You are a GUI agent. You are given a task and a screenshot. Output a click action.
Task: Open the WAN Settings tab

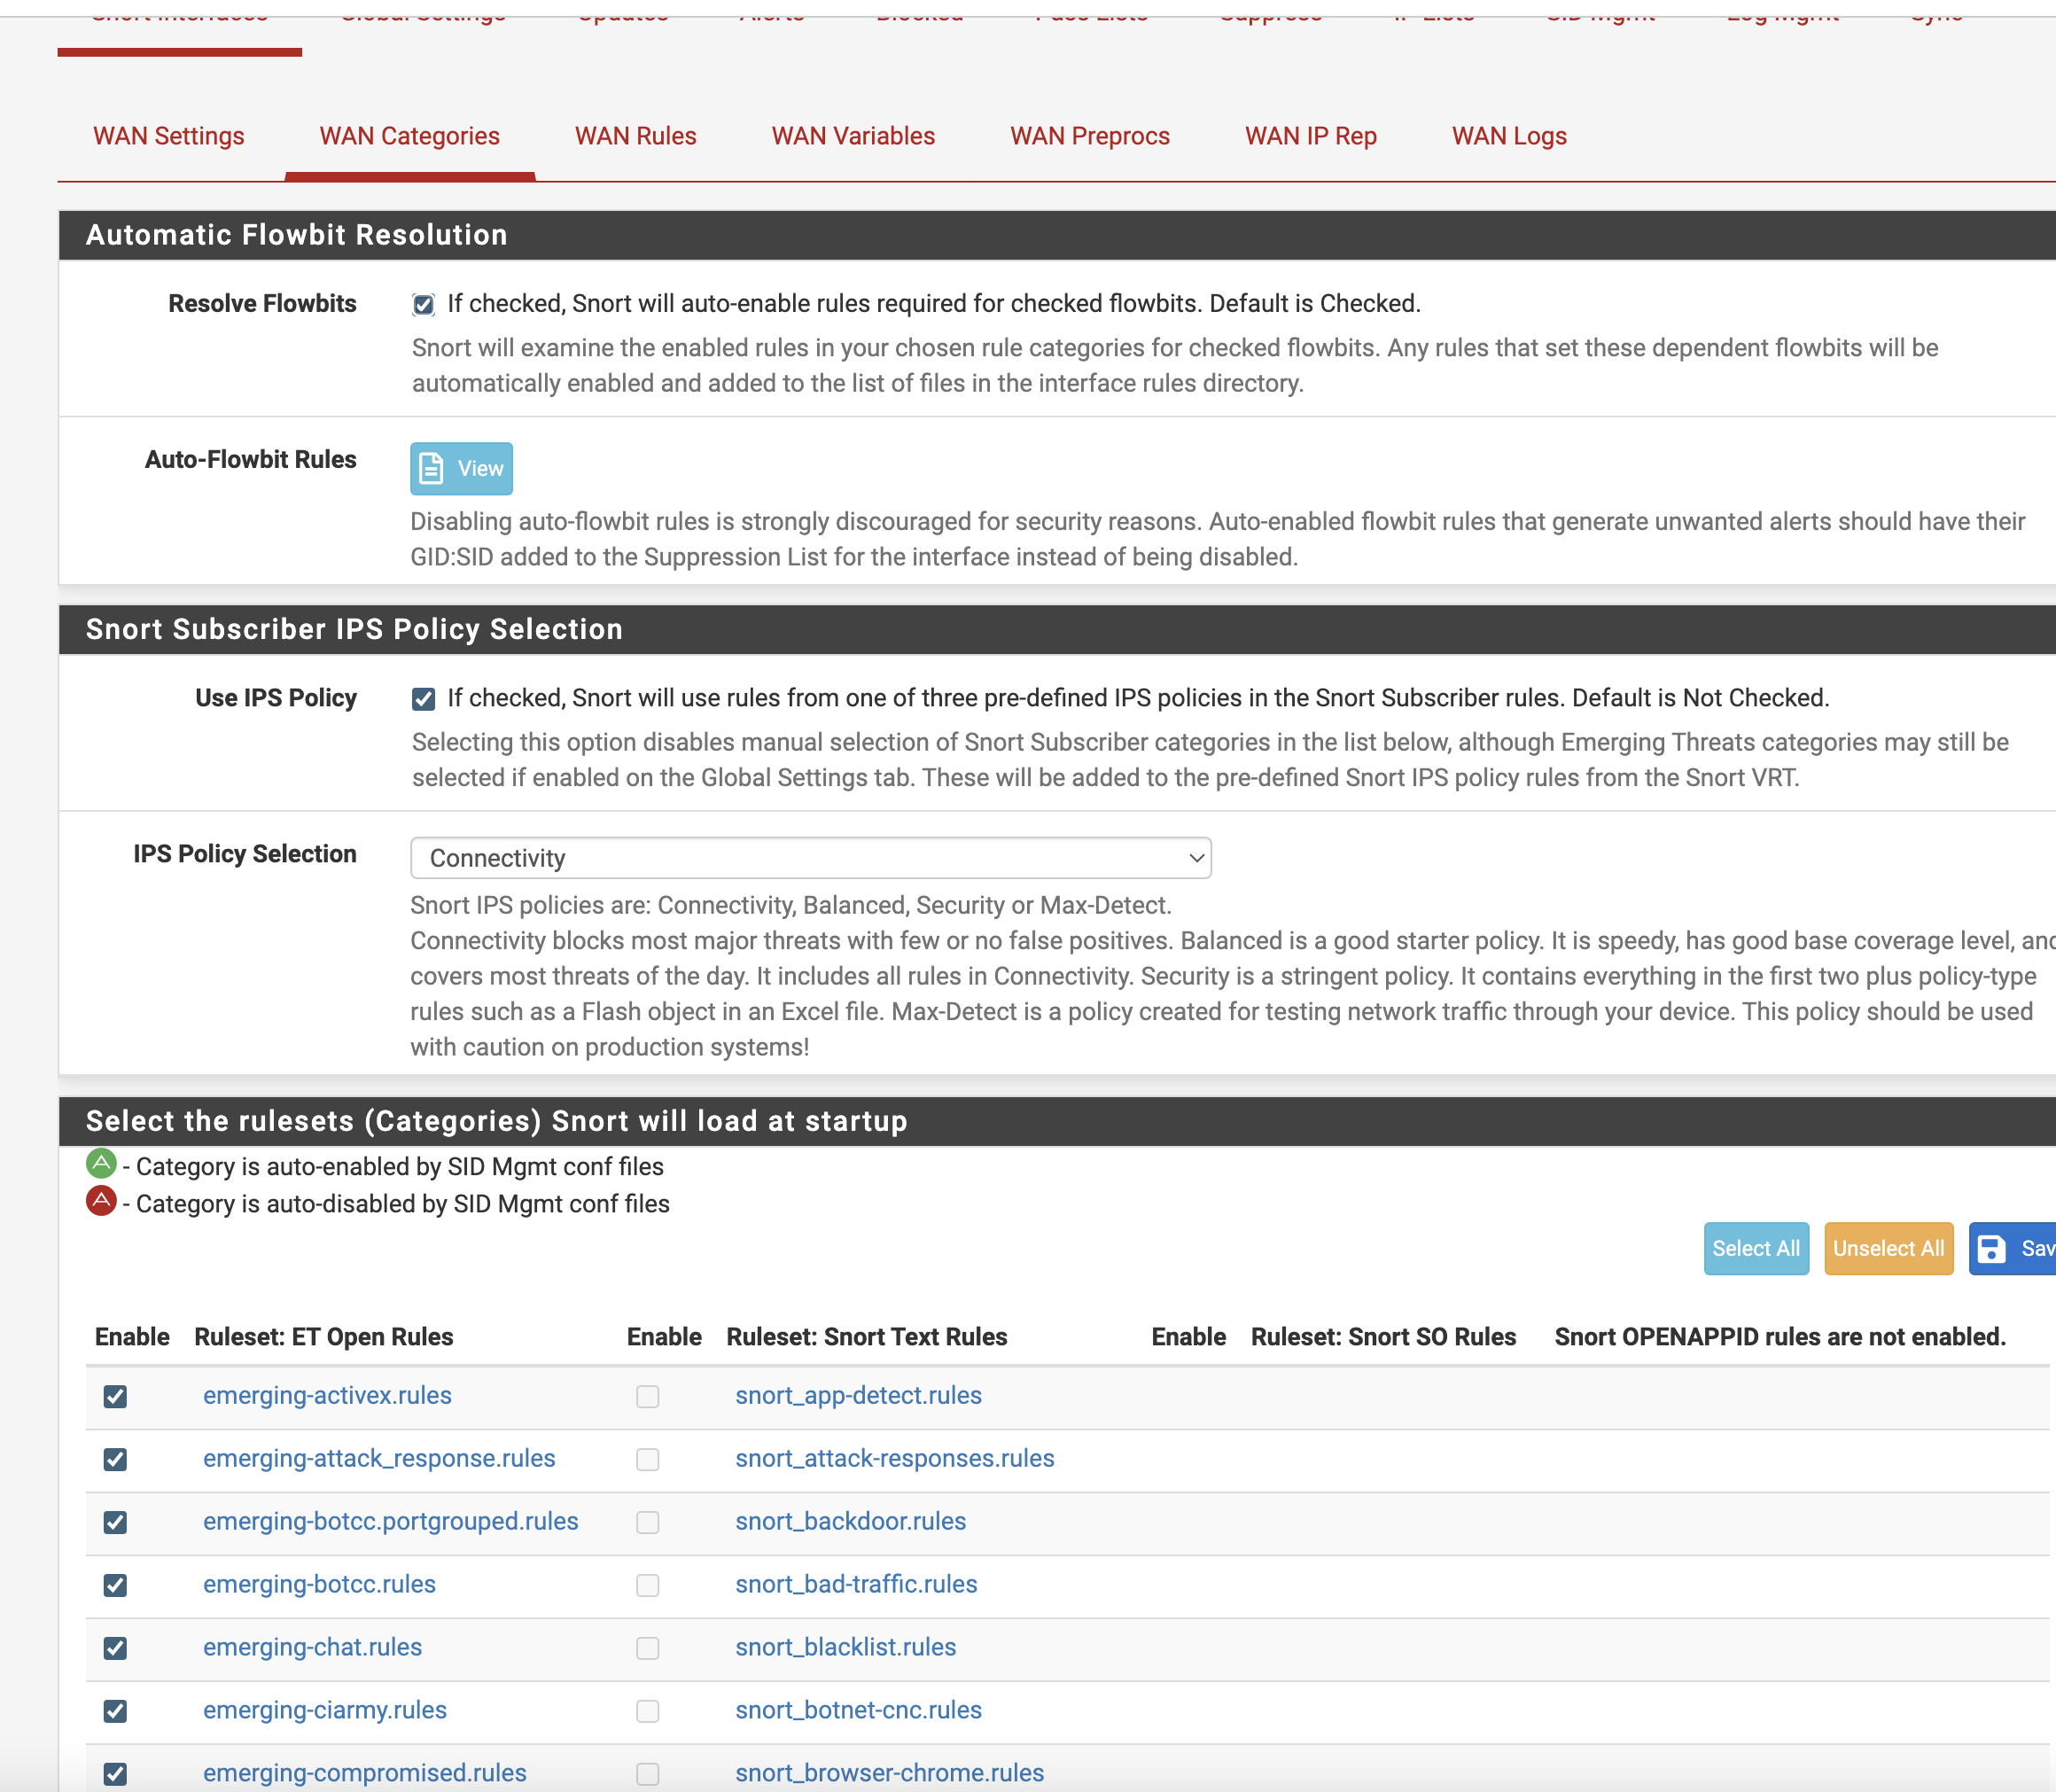click(x=169, y=136)
